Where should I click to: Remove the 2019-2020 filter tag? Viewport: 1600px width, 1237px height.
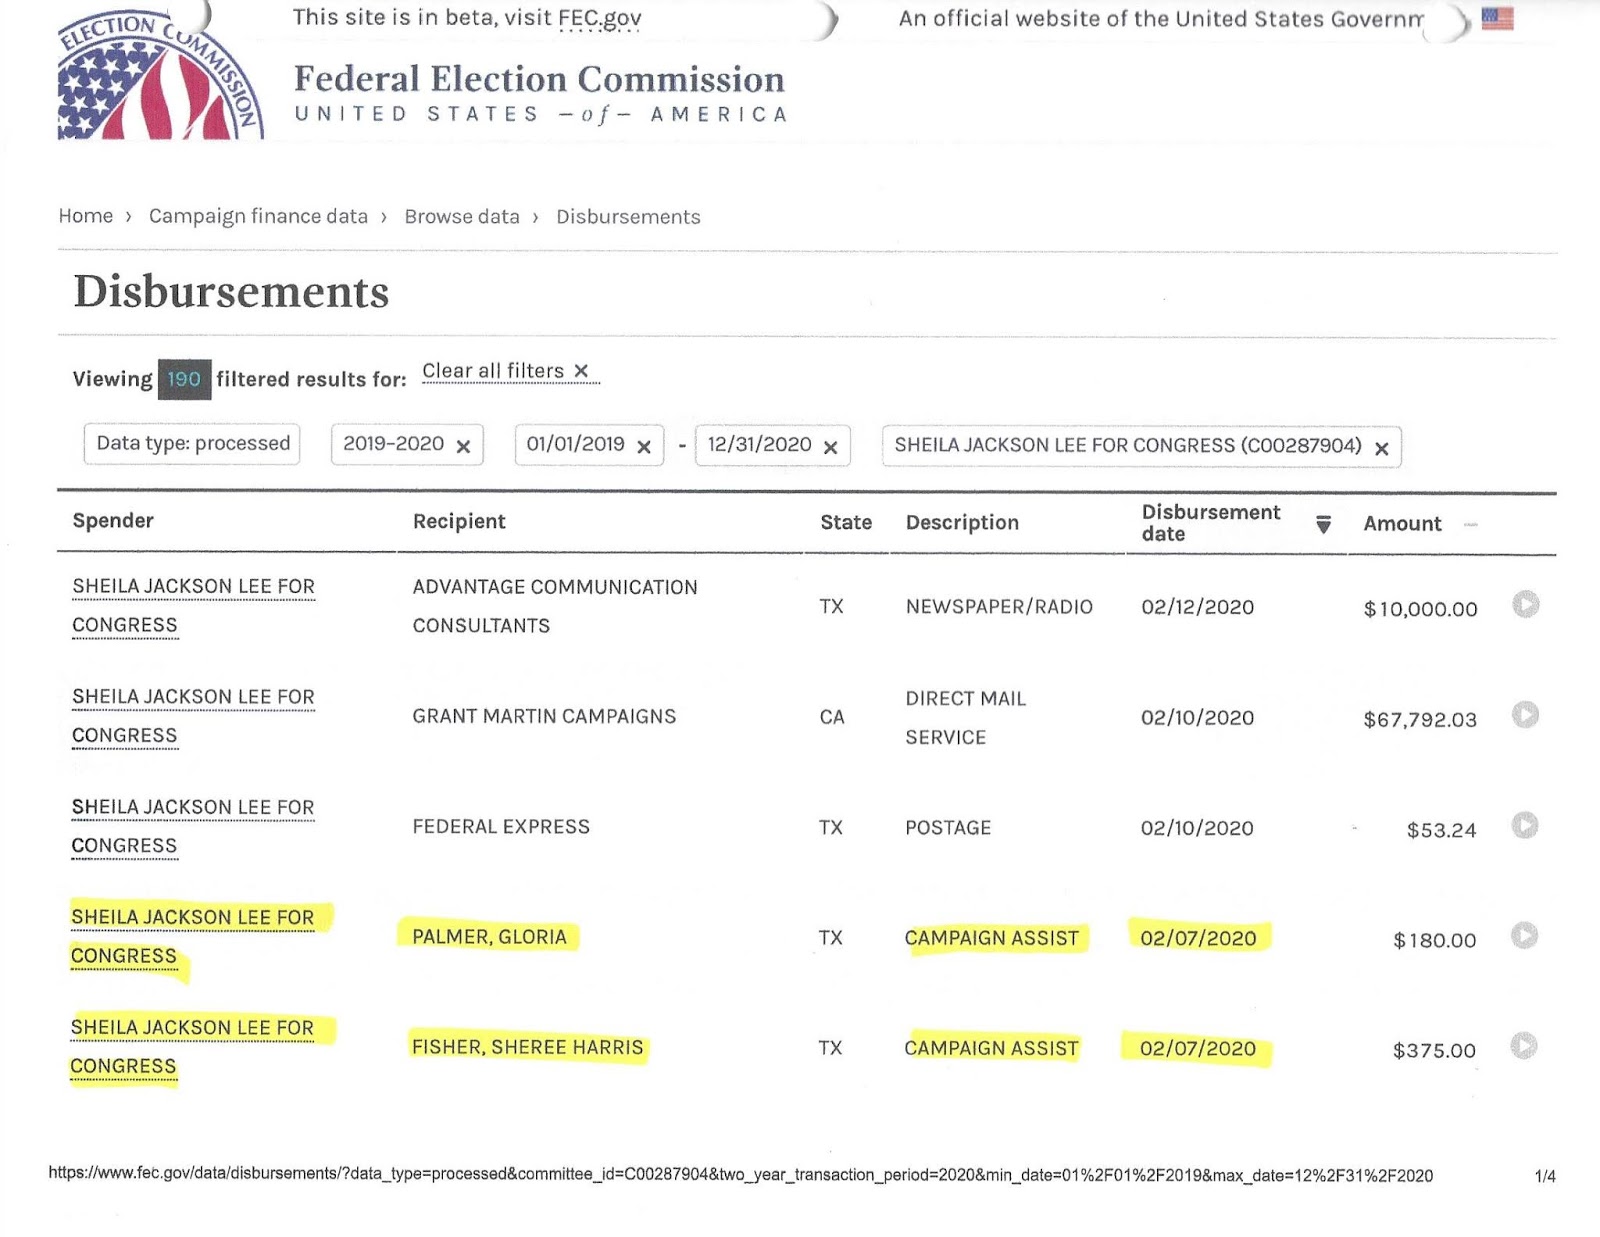463,447
